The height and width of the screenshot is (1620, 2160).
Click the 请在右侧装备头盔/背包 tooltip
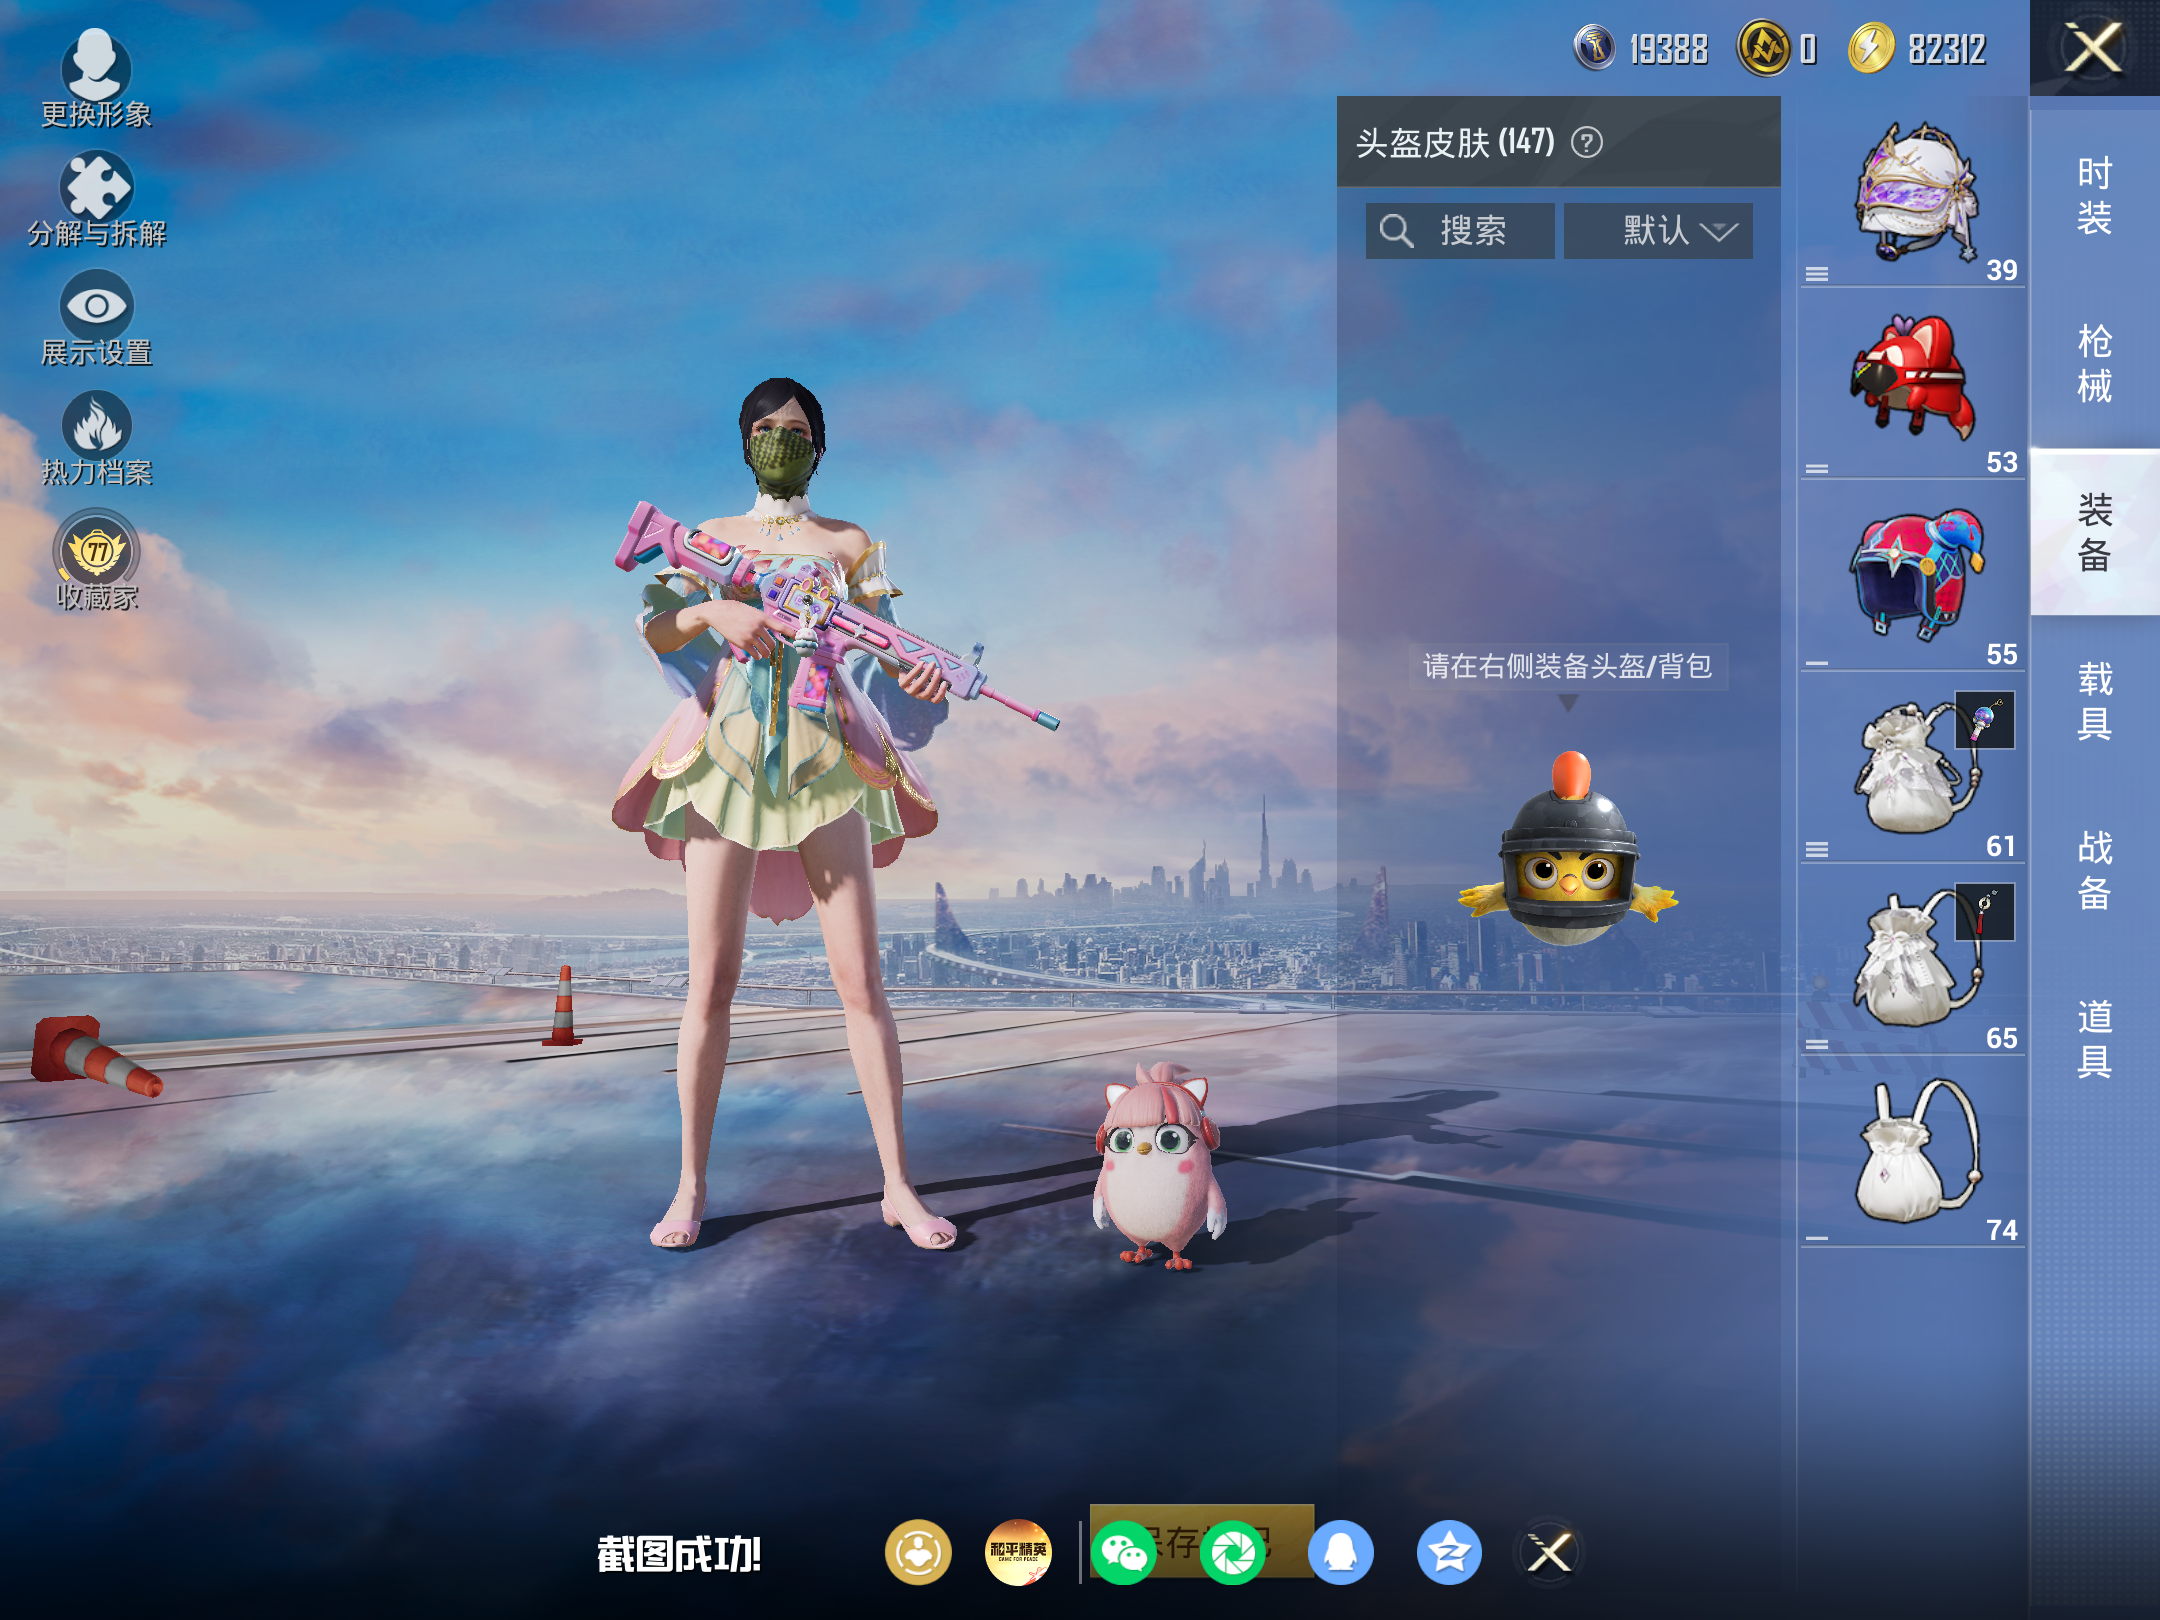tap(1567, 666)
